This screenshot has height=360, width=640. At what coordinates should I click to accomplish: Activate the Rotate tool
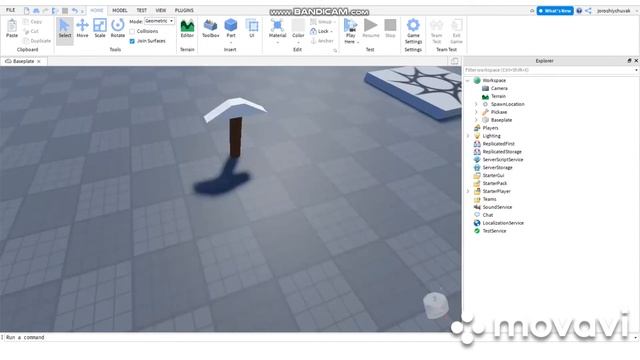tap(118, 29)
